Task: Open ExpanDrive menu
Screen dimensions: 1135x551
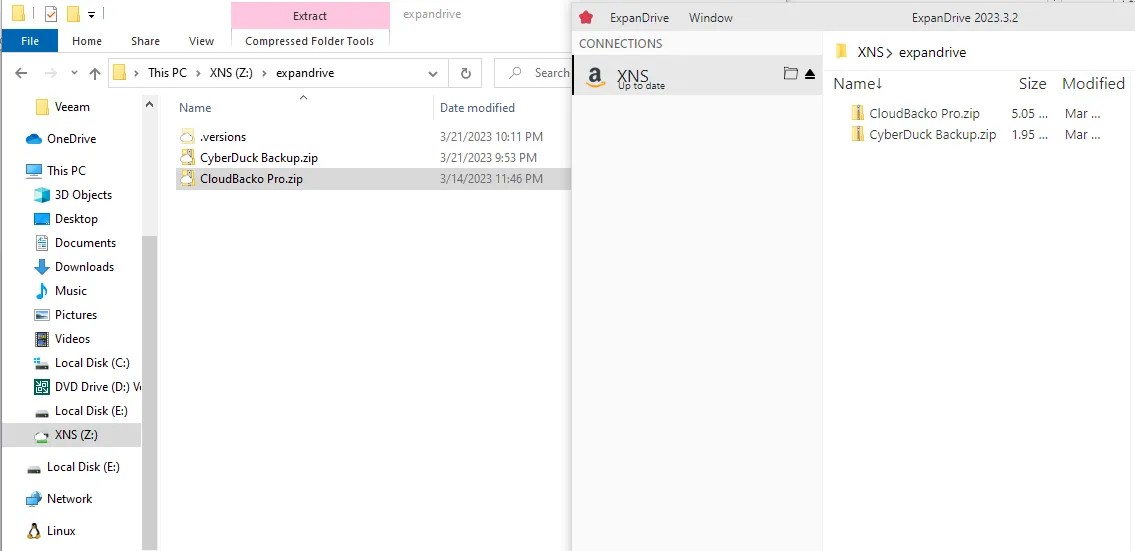Action: point(639,17)
